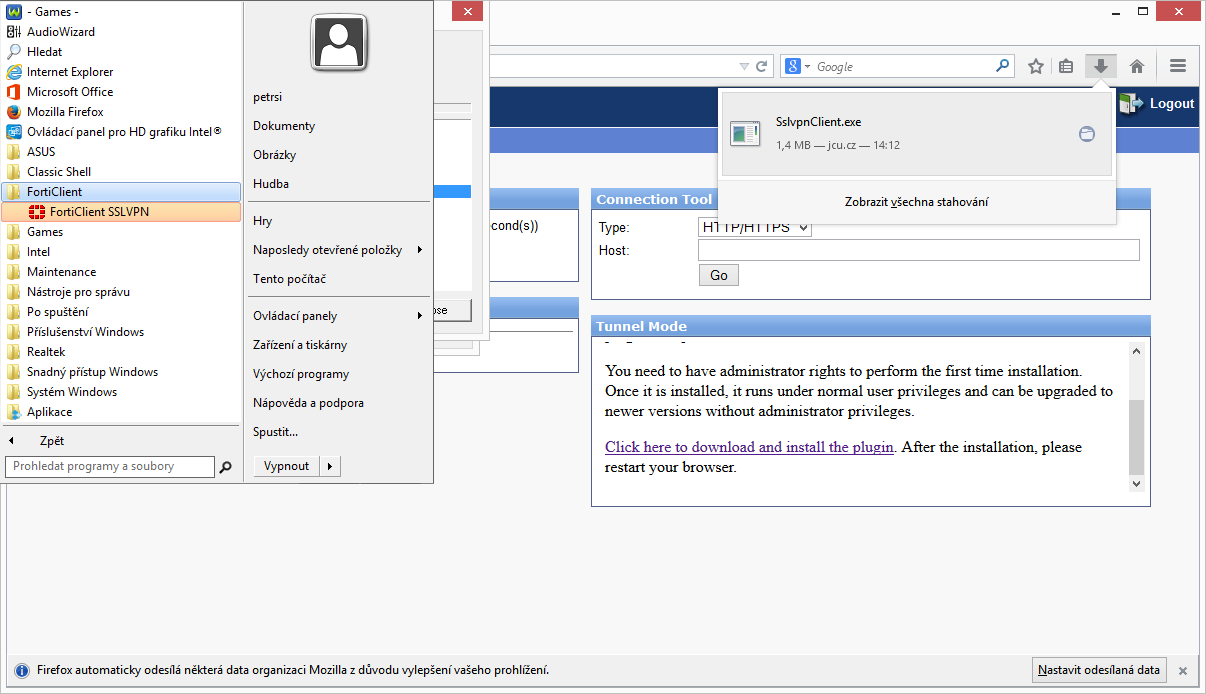Viewport: 1206px width, 694px height.
Task: Dismiss the Firefox data notification bar
Action: tap(1183, 671)
